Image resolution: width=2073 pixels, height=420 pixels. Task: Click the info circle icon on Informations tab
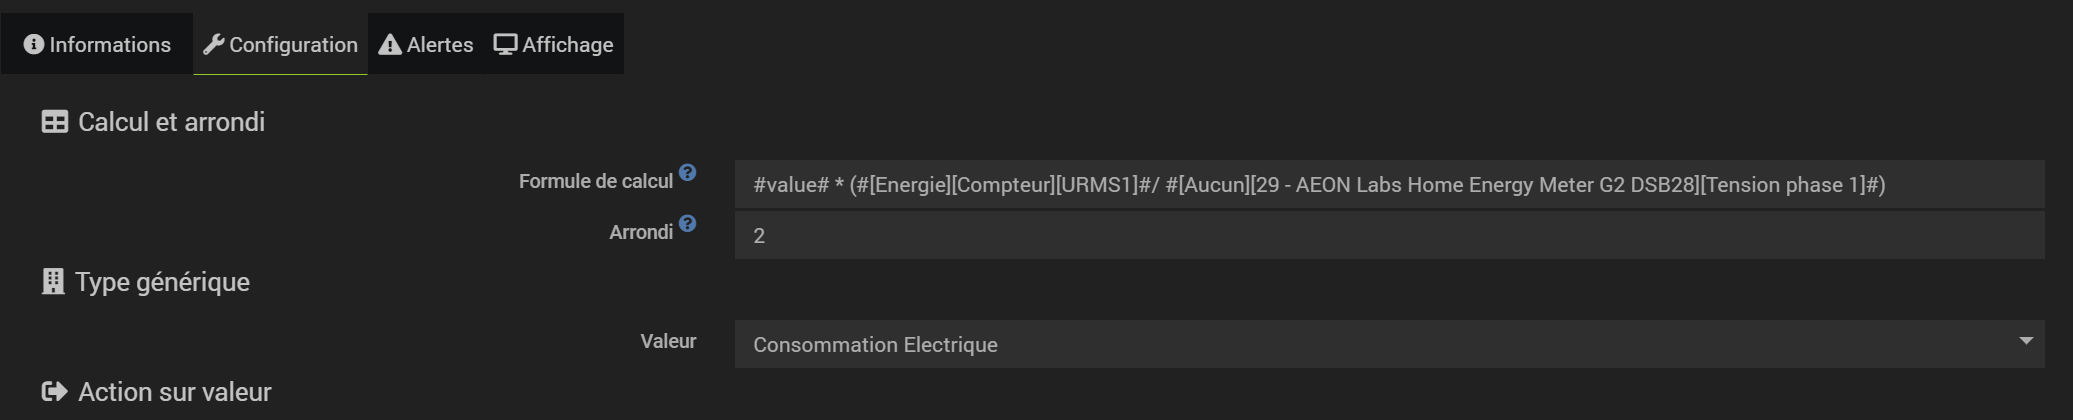34,44
